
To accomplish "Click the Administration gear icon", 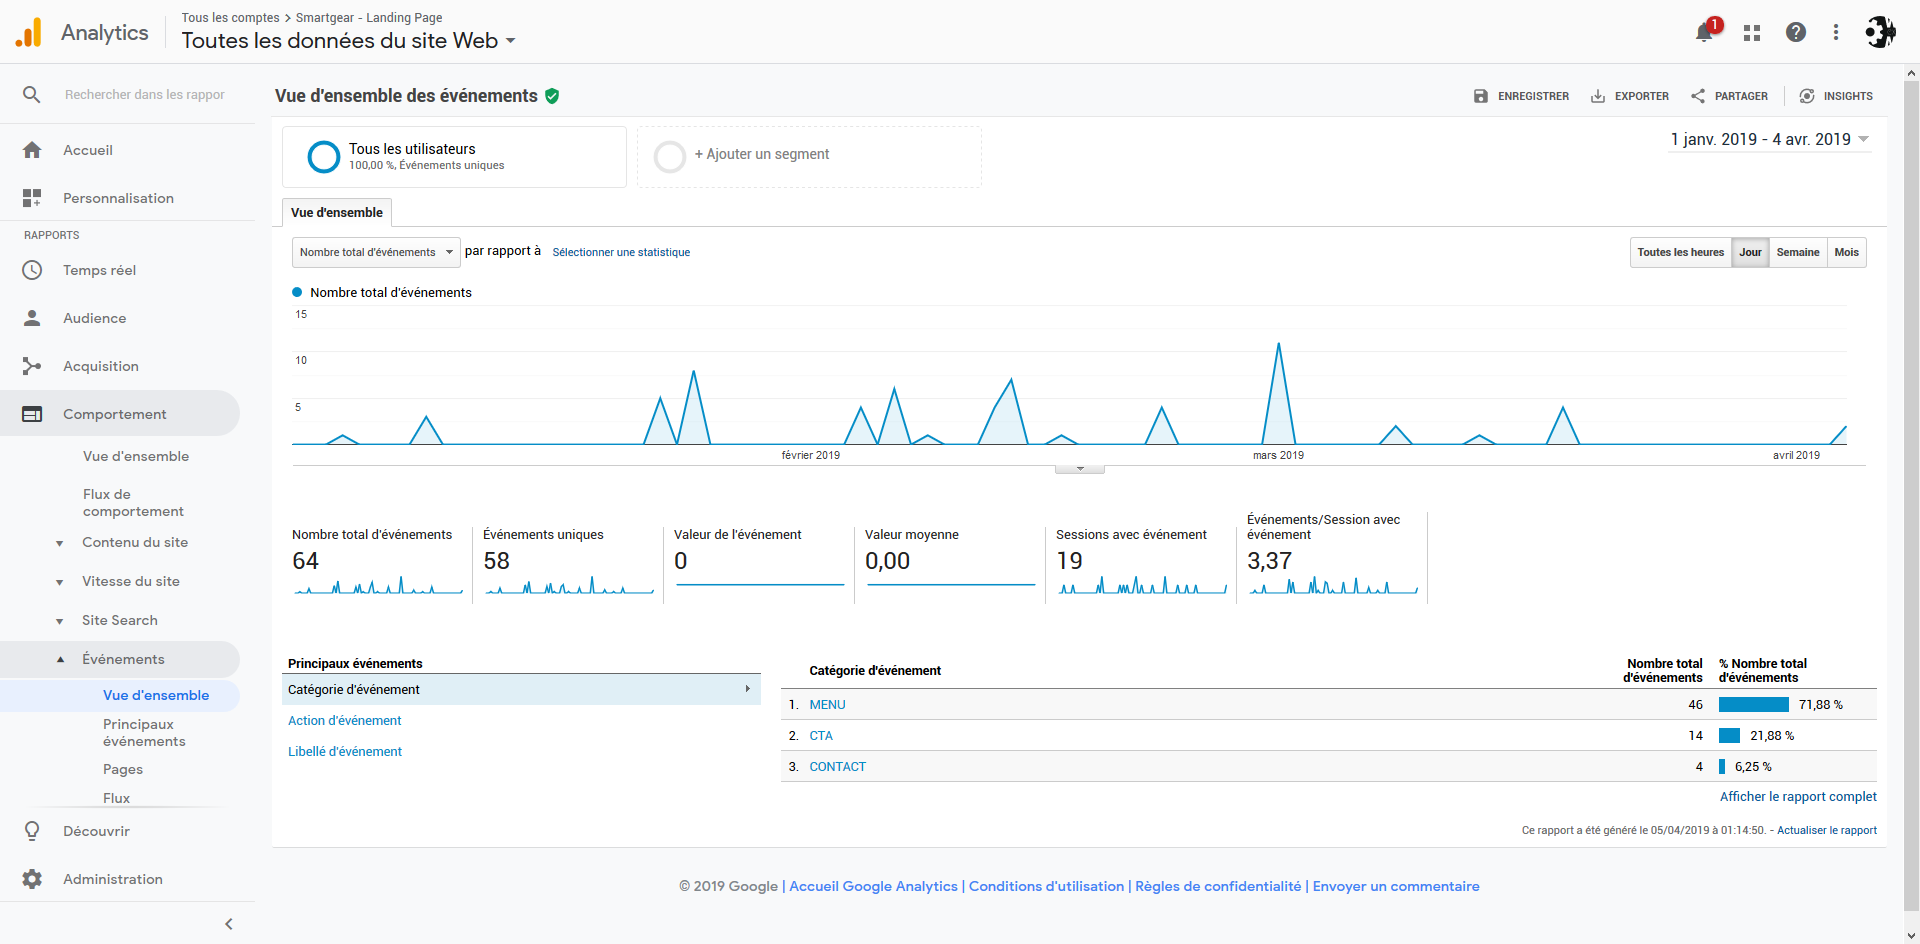I will pos(32,879).
